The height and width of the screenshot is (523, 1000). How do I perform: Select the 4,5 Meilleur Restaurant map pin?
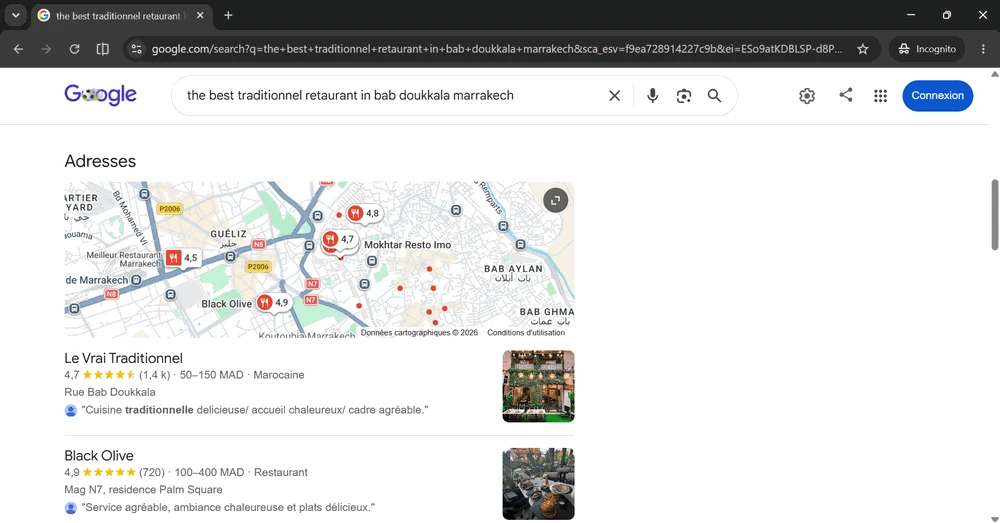click(182, 258)
